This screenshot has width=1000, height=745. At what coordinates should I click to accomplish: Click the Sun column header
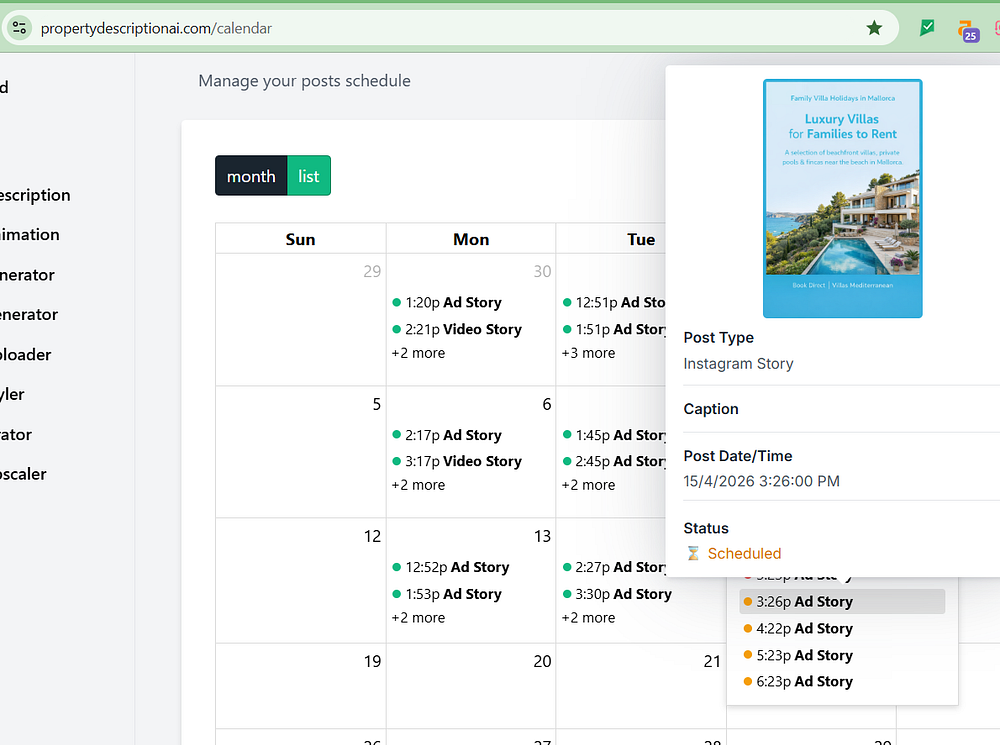click(x=300, y=239)
